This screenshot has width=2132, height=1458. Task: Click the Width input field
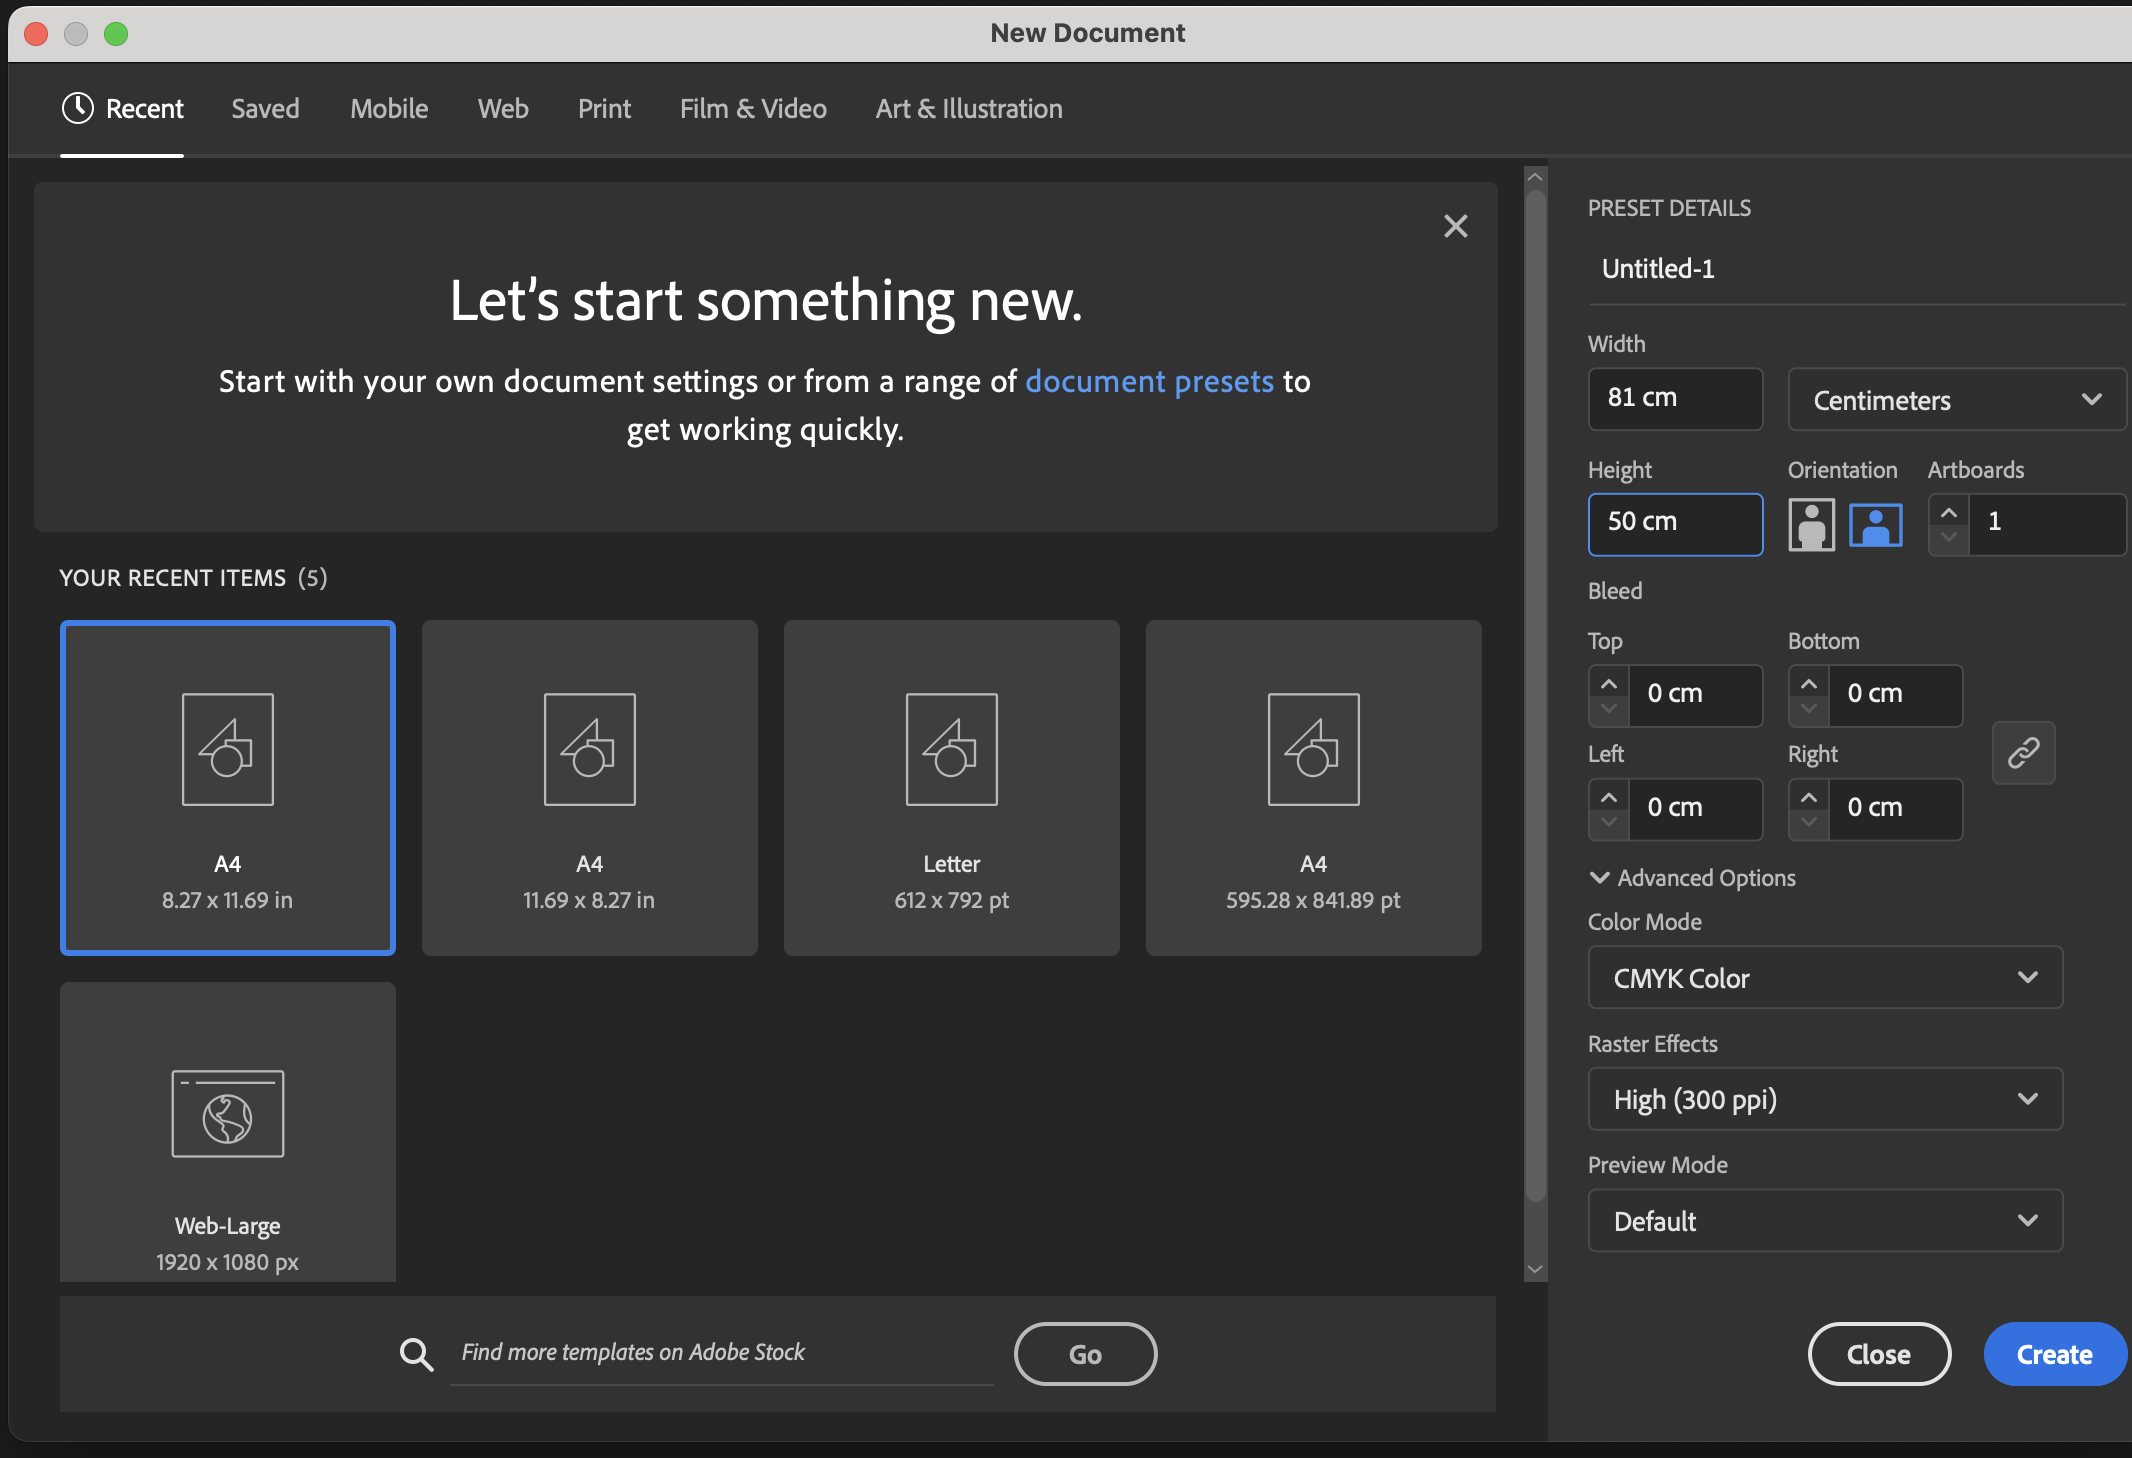1675,398
